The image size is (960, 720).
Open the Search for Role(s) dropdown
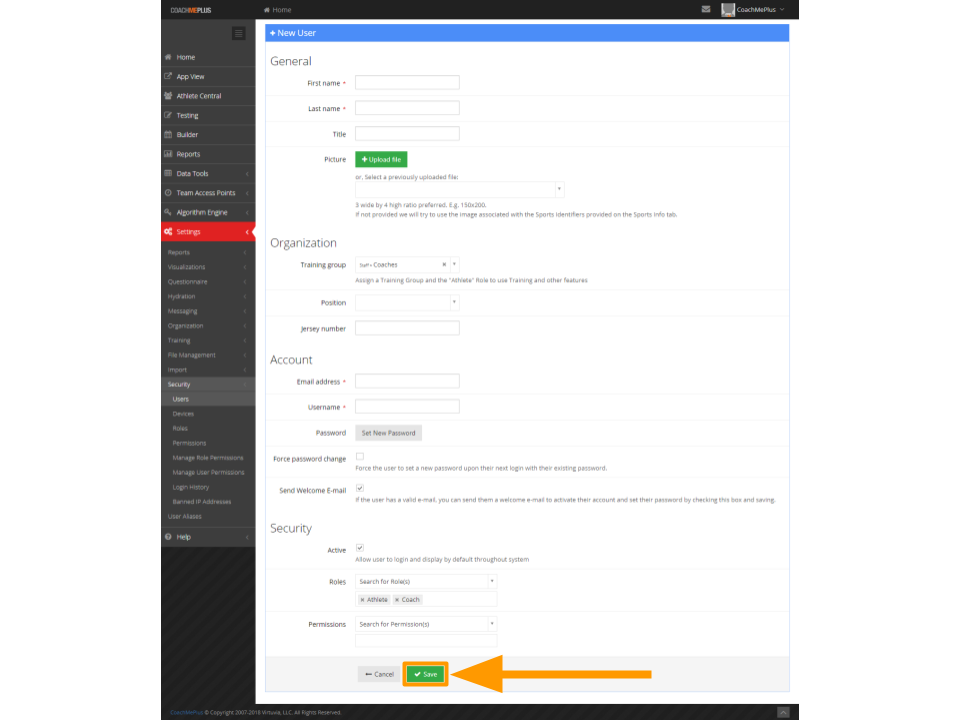click(426, 581)
